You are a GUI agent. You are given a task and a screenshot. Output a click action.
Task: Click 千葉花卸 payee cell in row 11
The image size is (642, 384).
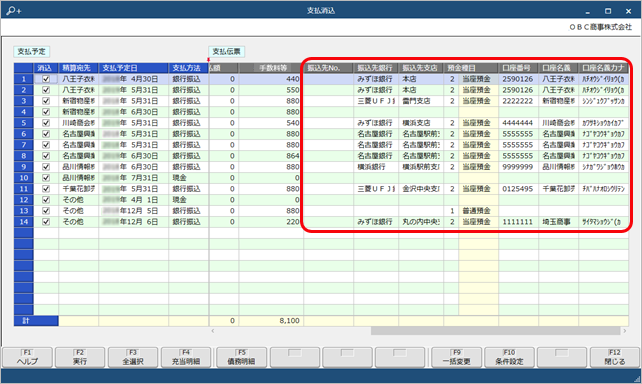tap(78, 189)
